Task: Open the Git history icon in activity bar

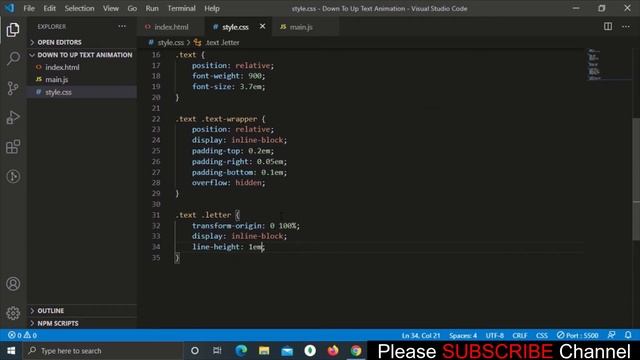Action: coord(13,176)
